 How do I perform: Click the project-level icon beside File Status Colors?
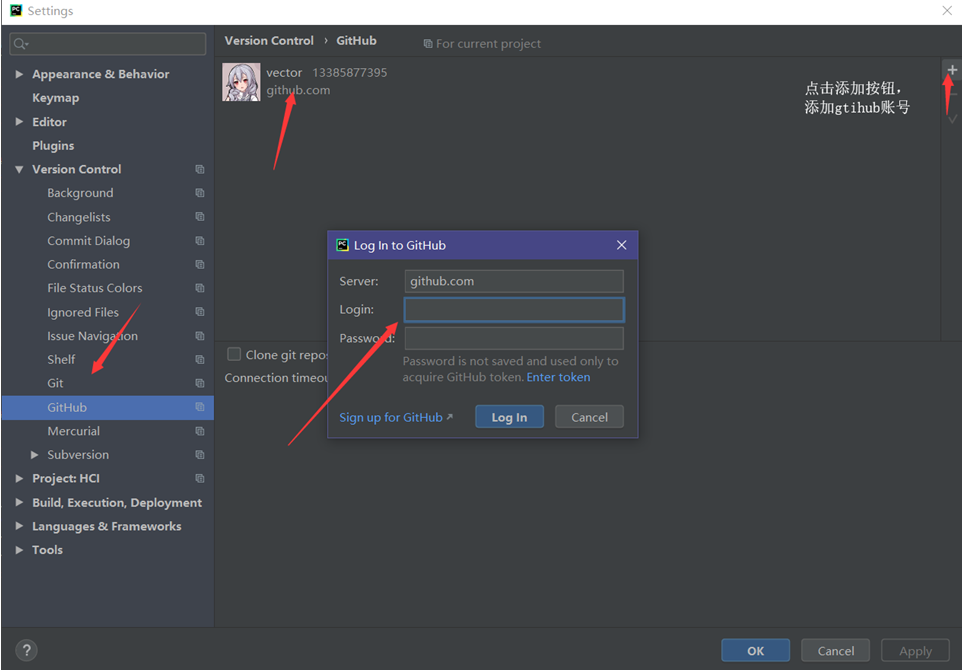[199, 288]
